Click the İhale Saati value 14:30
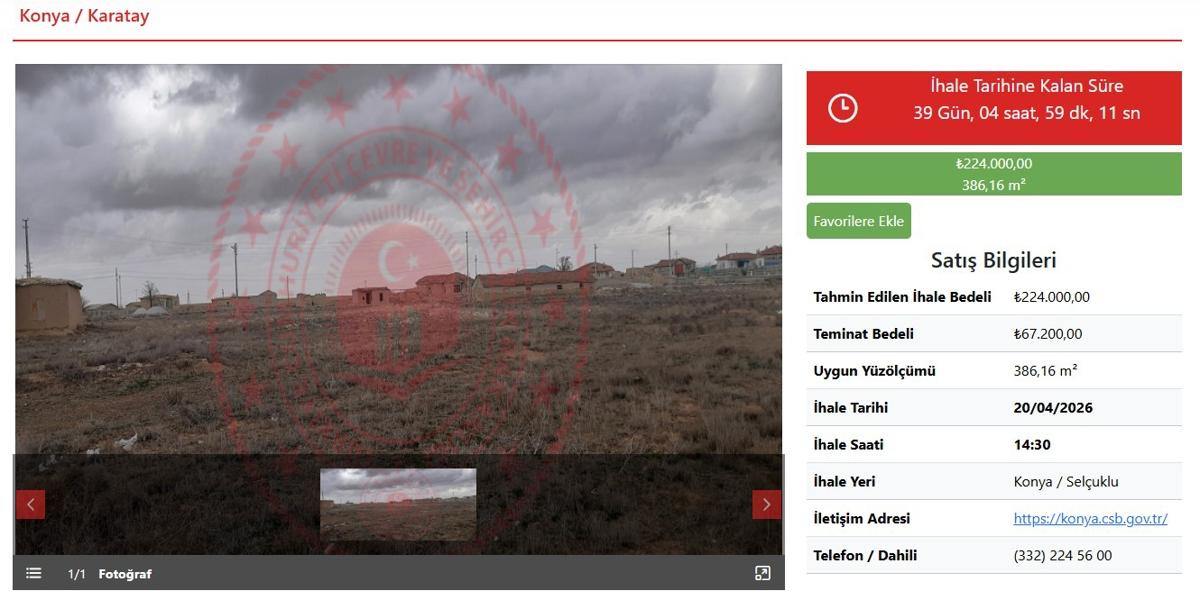 tap(1032, 444)
